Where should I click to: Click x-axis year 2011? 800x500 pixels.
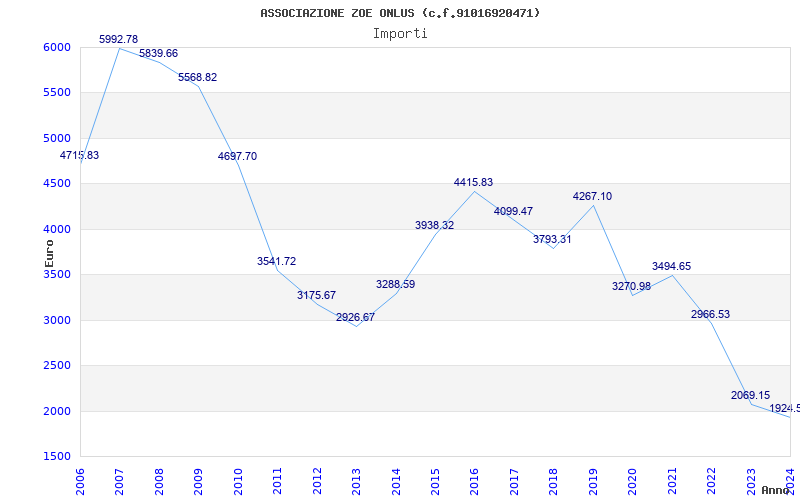[x=277, y=481]
